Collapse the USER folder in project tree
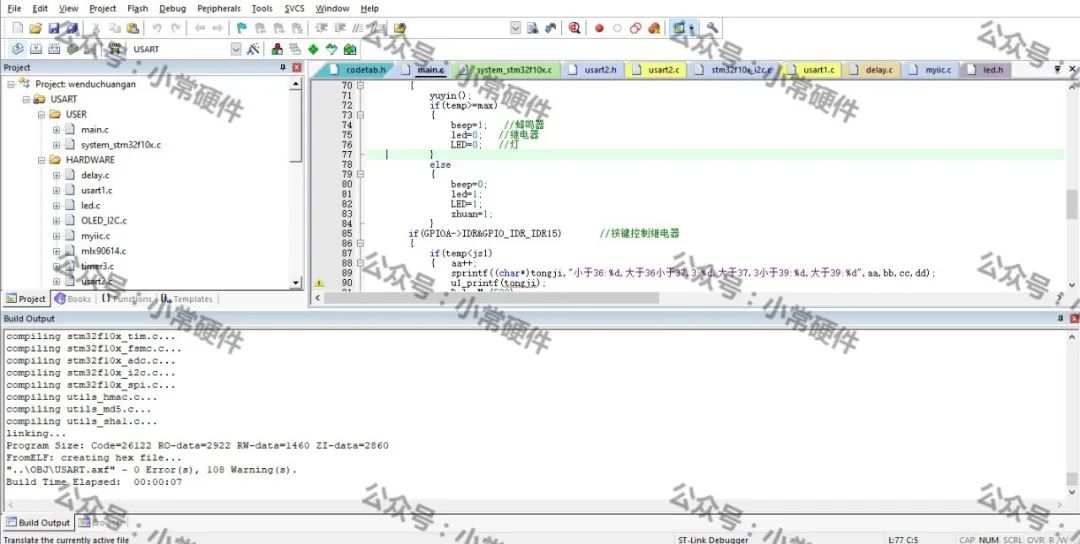Screen dimensions: 1080x544 point(41,114)
